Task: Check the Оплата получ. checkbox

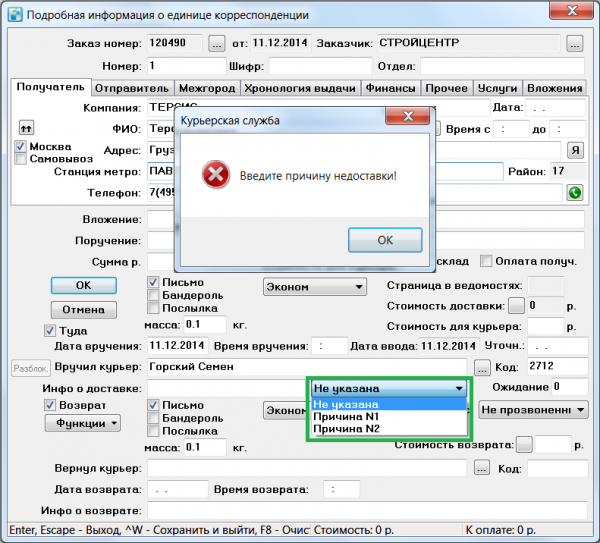Action: click(486, 261)
